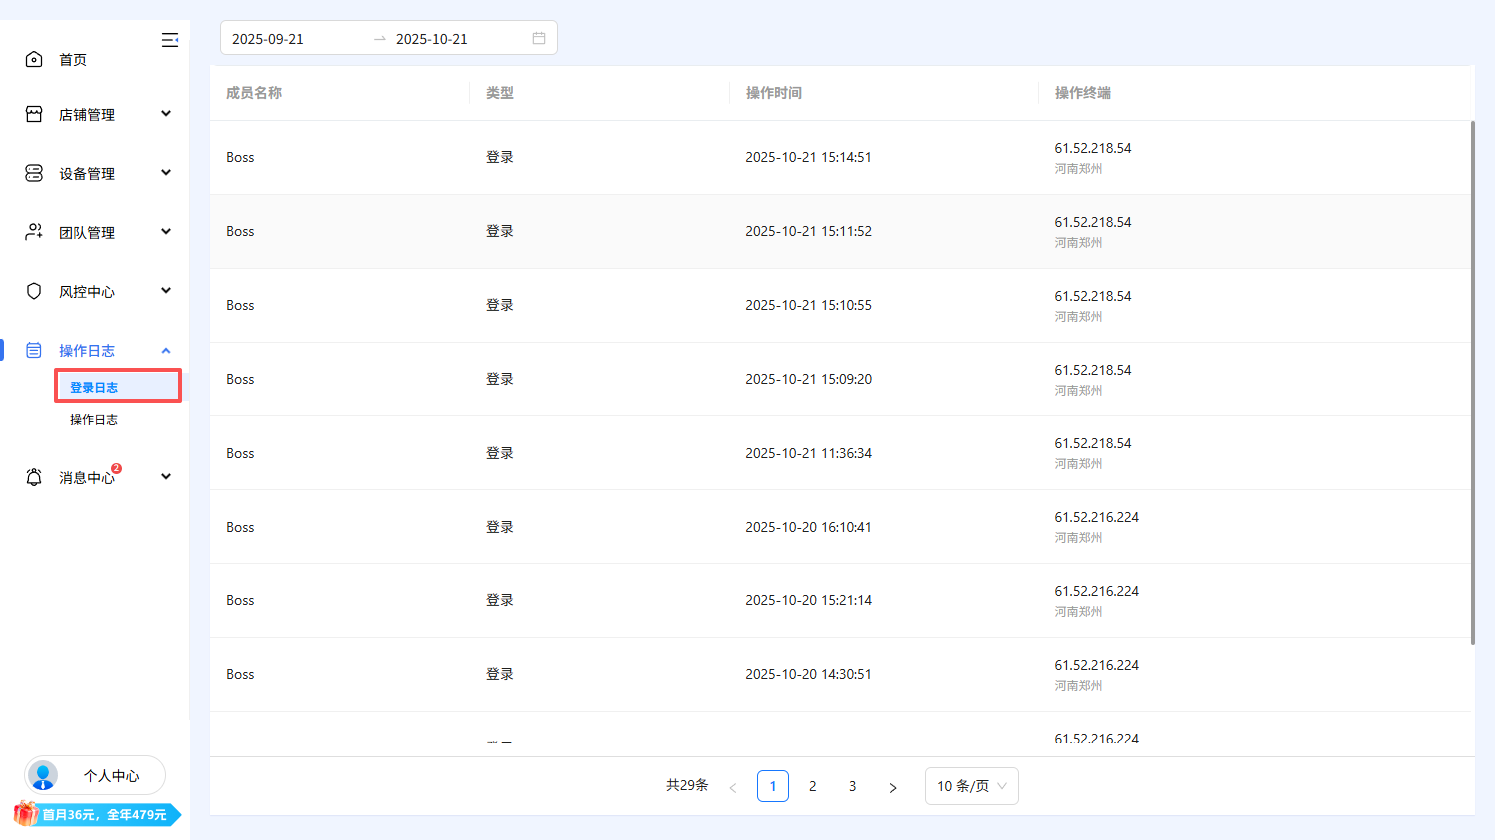Click the sidebar collapse hamburger icon
Image resolution: width=1495 pixels, height=840 pixels.
point(170,40)
